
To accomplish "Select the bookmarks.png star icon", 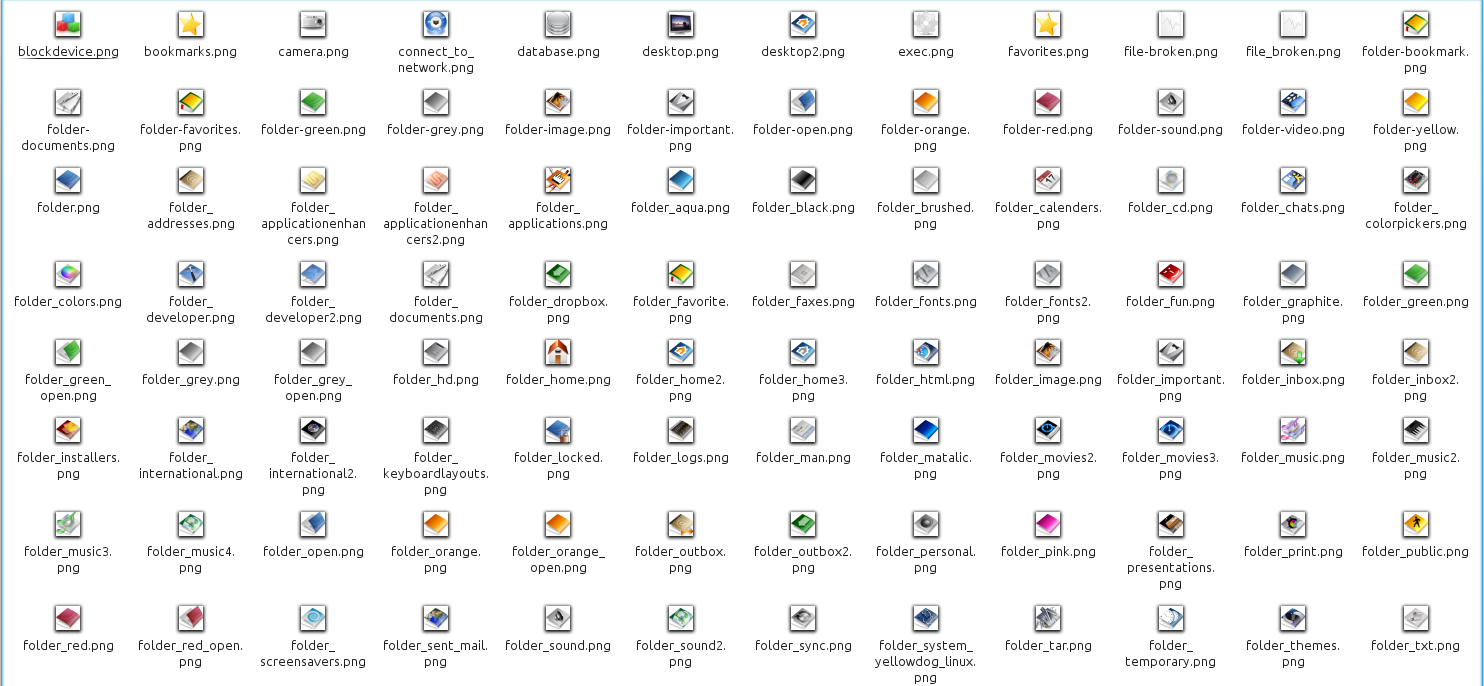I will pos(191,24).
